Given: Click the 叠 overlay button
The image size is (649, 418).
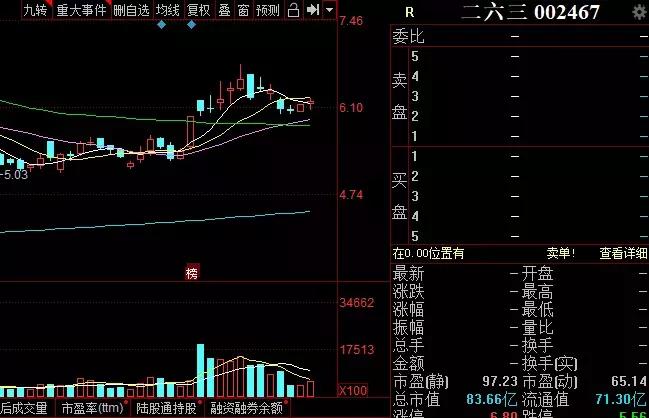Looking at the screenshot, I should (224, 10).
